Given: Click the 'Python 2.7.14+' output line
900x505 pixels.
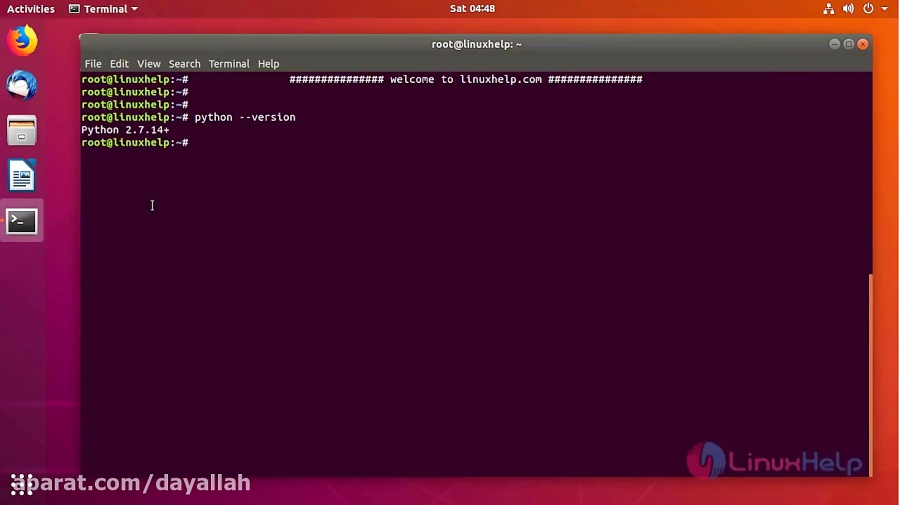Looking at the screenshot, I should (125, 130).
